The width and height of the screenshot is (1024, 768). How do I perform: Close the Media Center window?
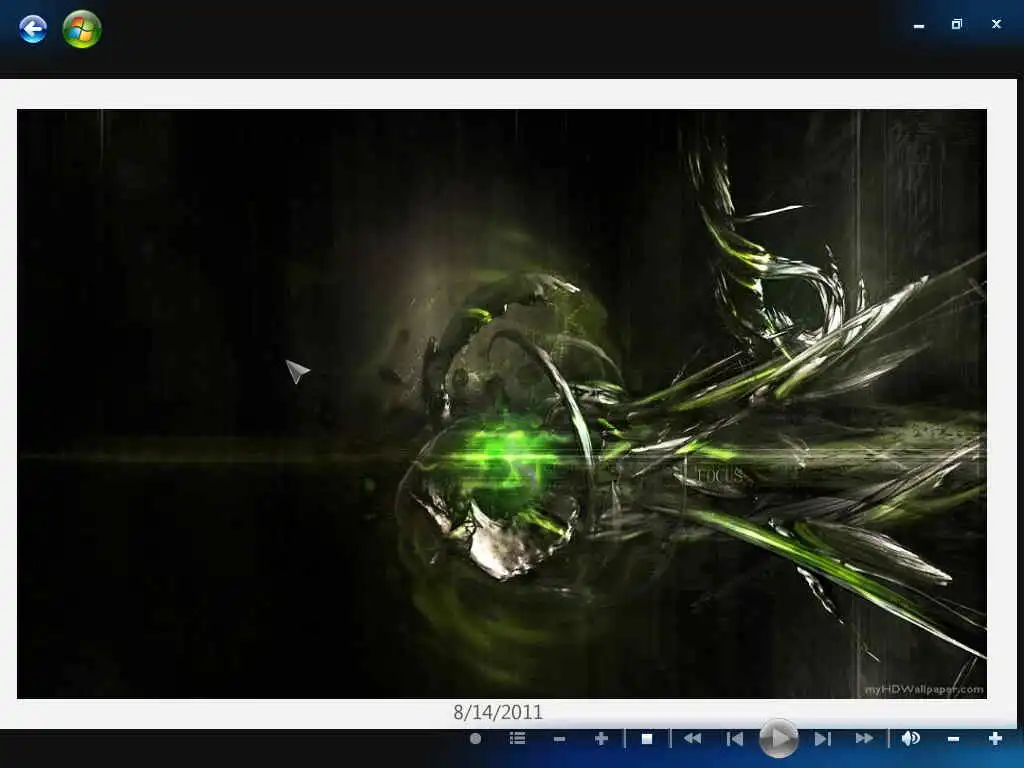pos(996,24)
